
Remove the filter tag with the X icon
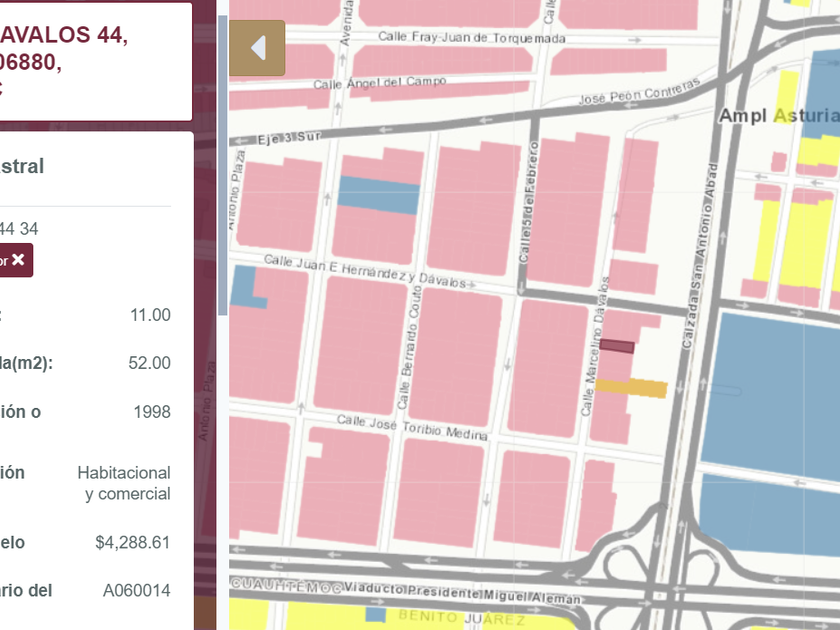pos(16,260)
